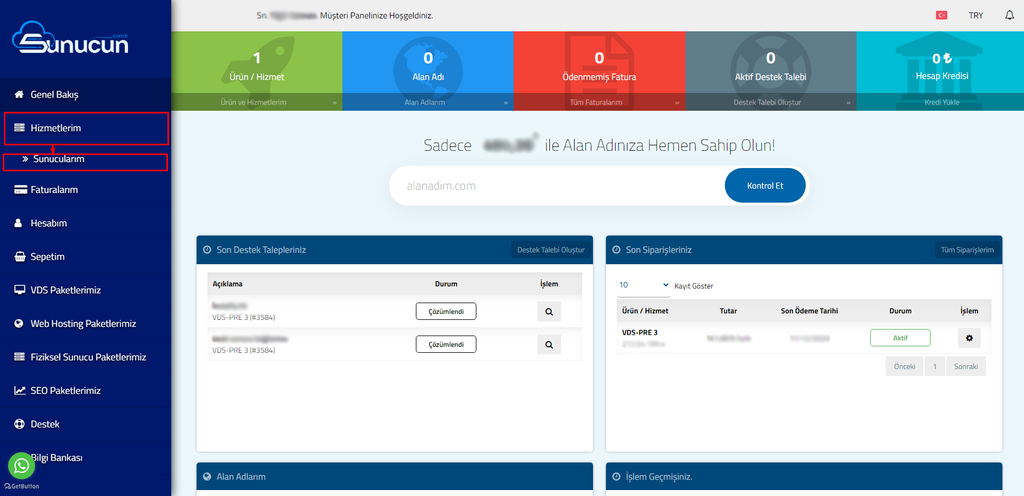Screen dimensions: 1024x496
Task: Click the notification bell icon
Action: pyautogui.click(x=1009, y=15)
